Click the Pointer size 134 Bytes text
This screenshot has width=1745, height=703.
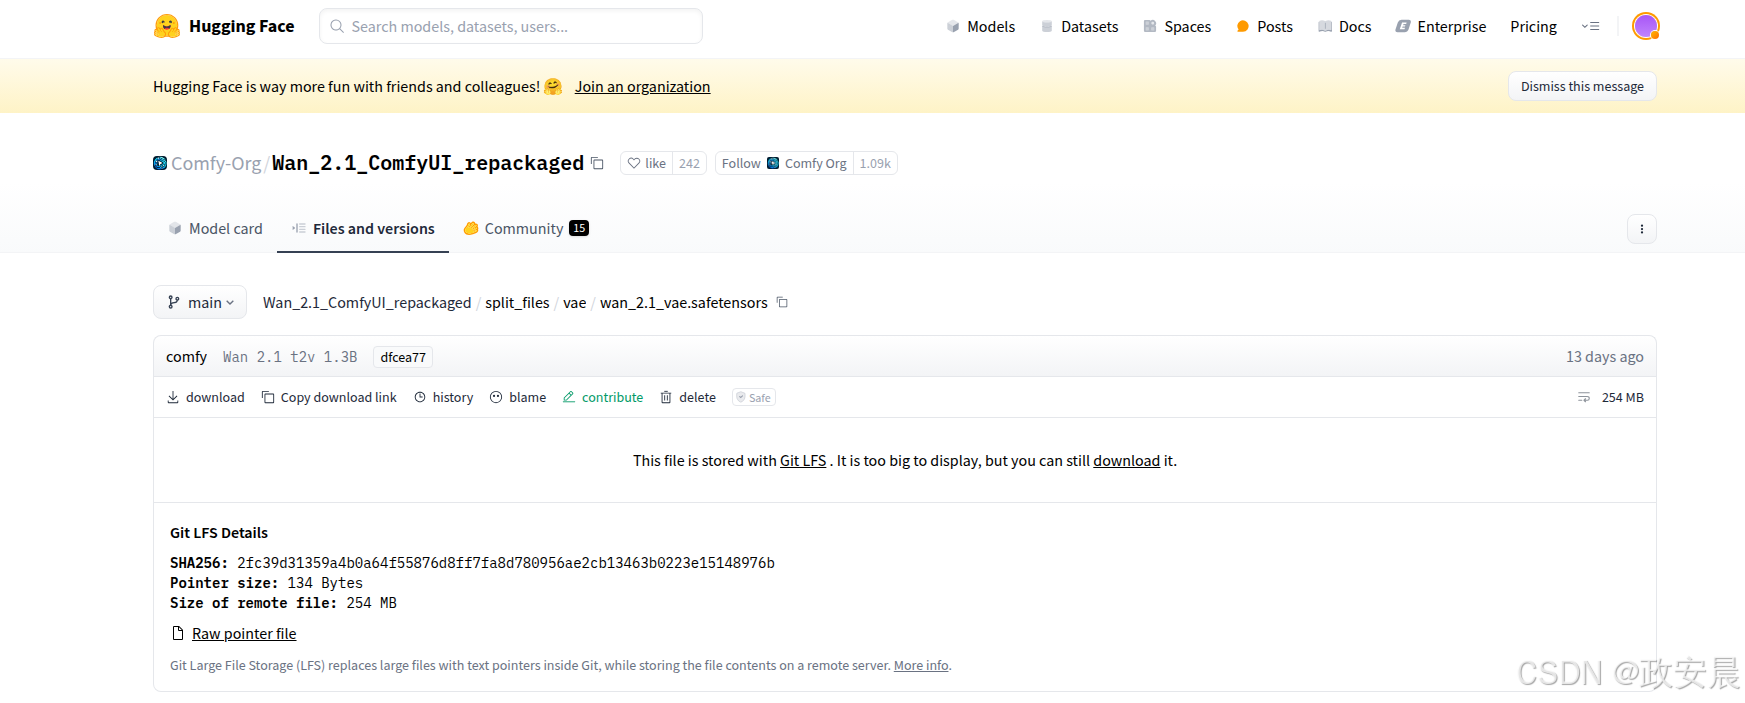point(266,583)
